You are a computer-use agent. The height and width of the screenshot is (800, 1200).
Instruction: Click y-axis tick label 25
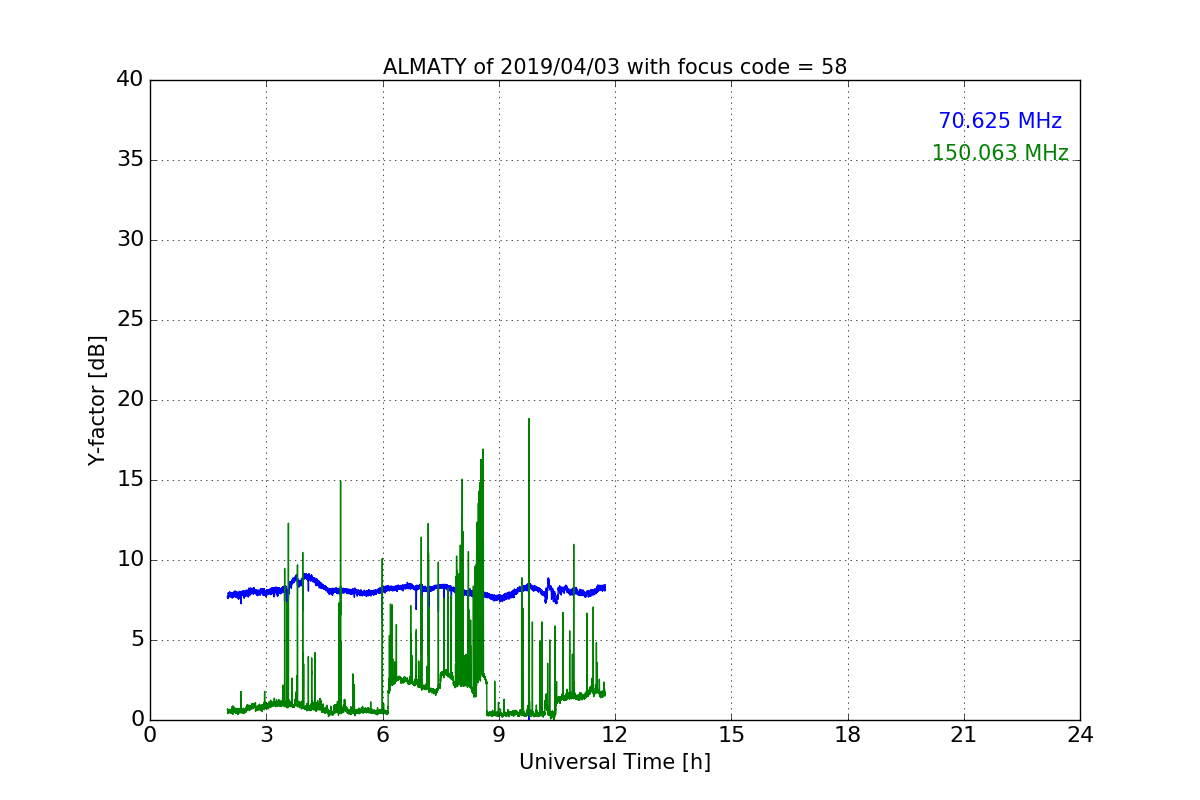130,320
